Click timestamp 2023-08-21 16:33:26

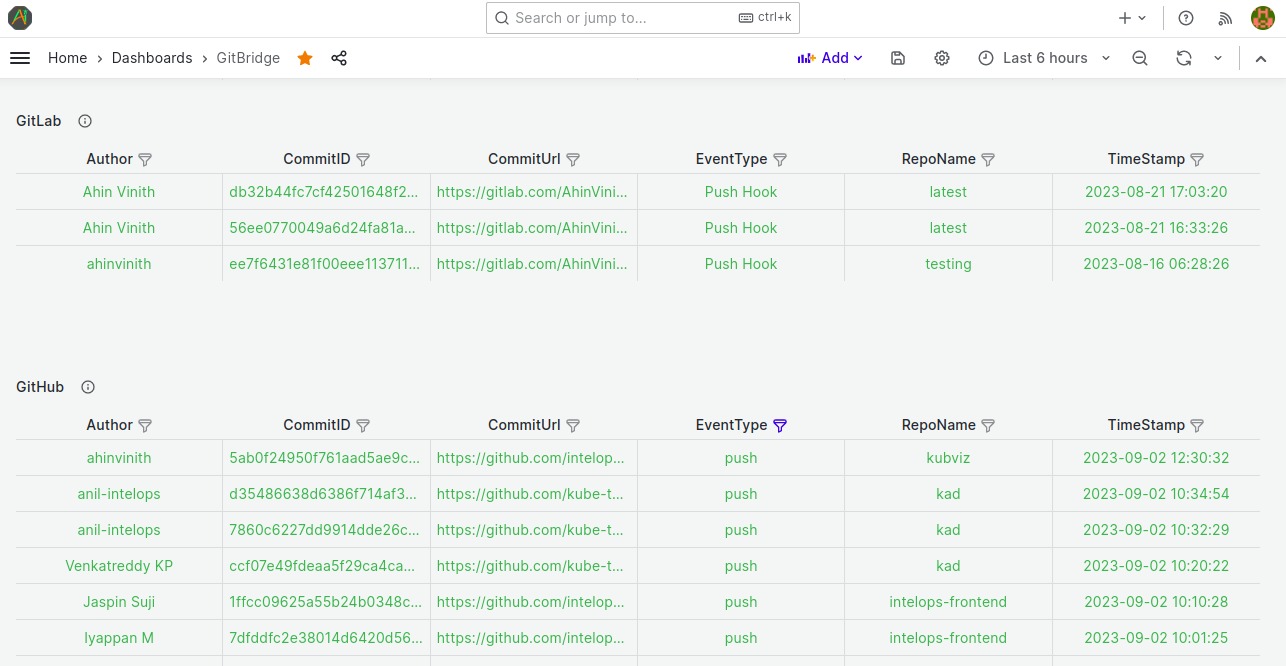[x=1156, y=228]
